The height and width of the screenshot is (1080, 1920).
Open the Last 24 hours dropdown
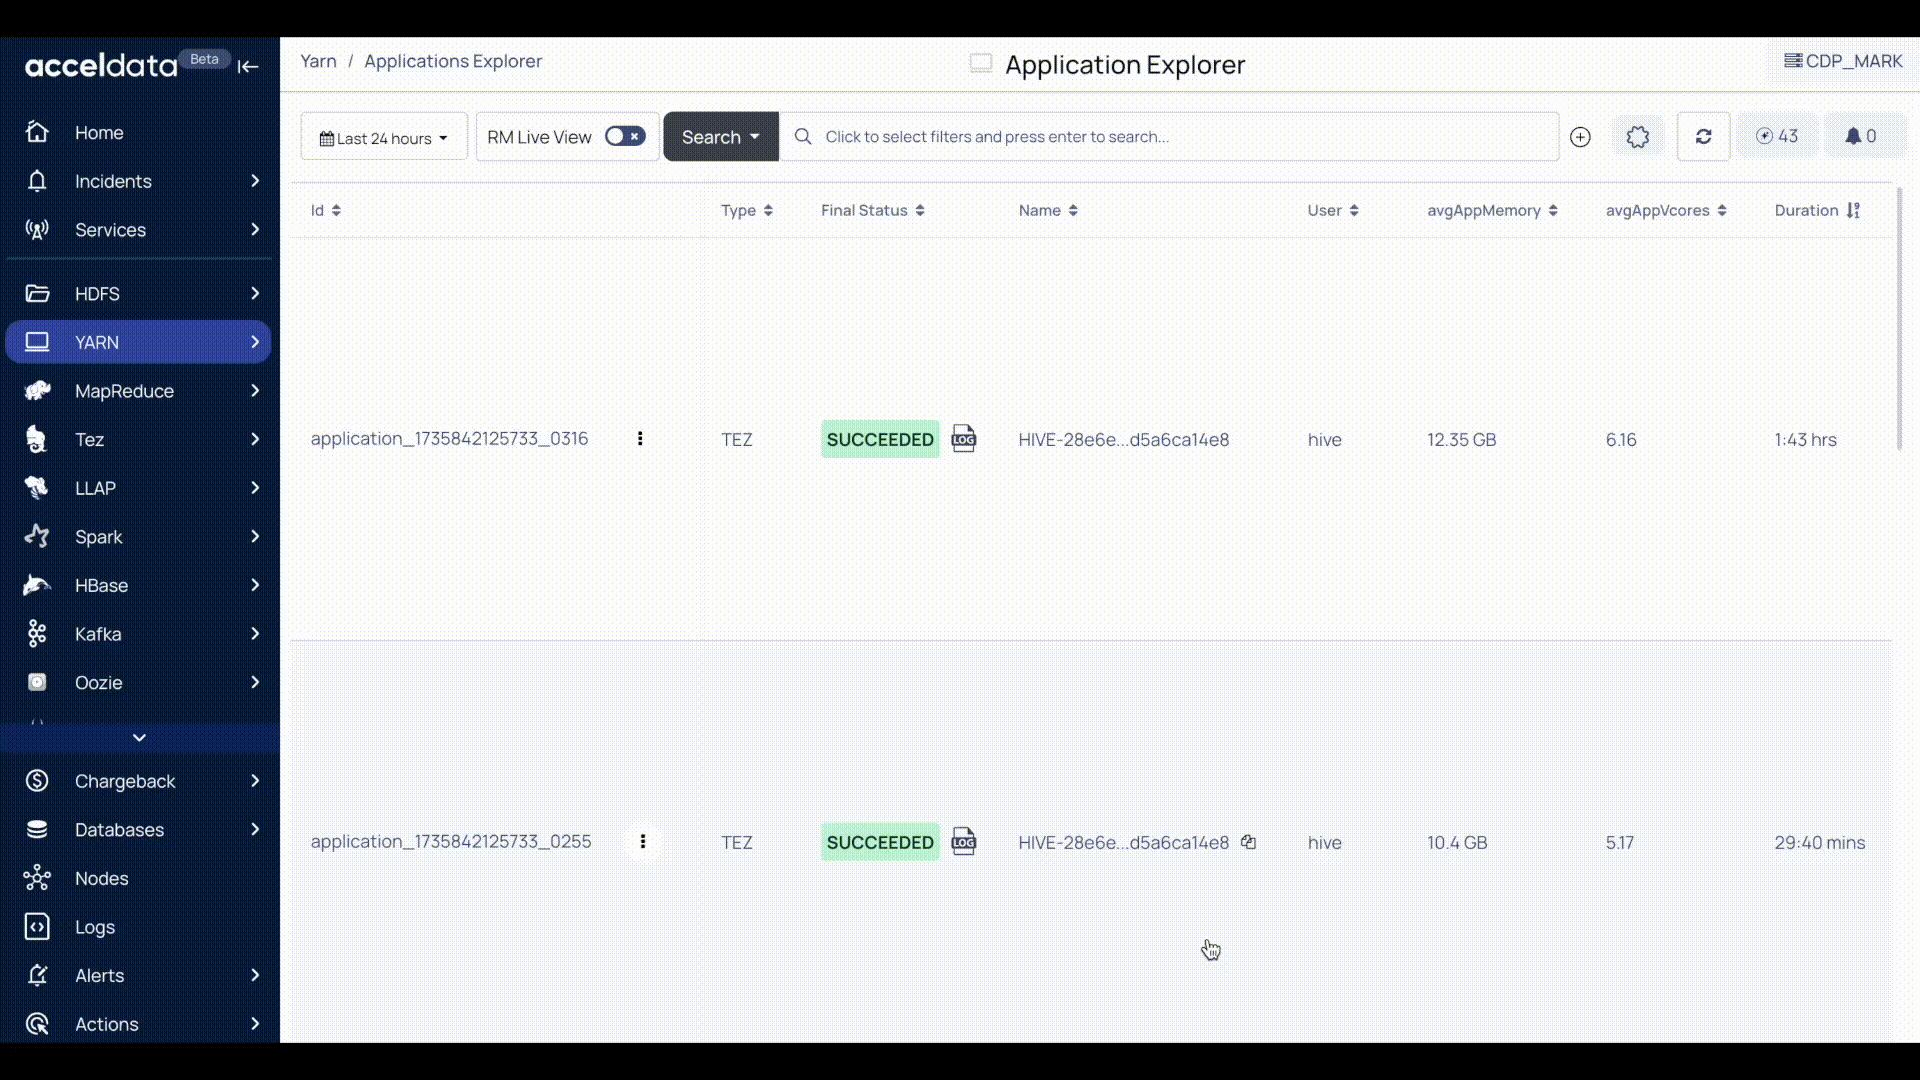tap(383, 138)
